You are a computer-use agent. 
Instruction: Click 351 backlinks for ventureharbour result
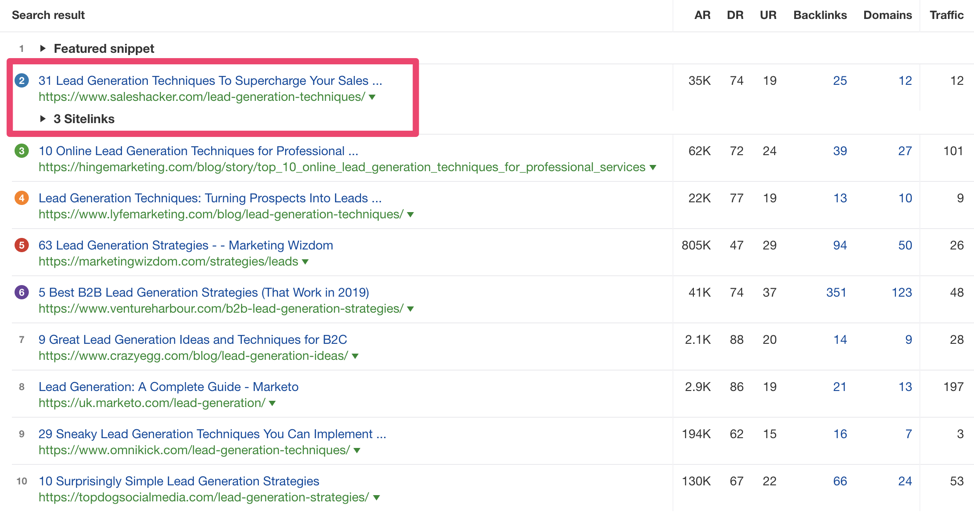coord(836,292)
